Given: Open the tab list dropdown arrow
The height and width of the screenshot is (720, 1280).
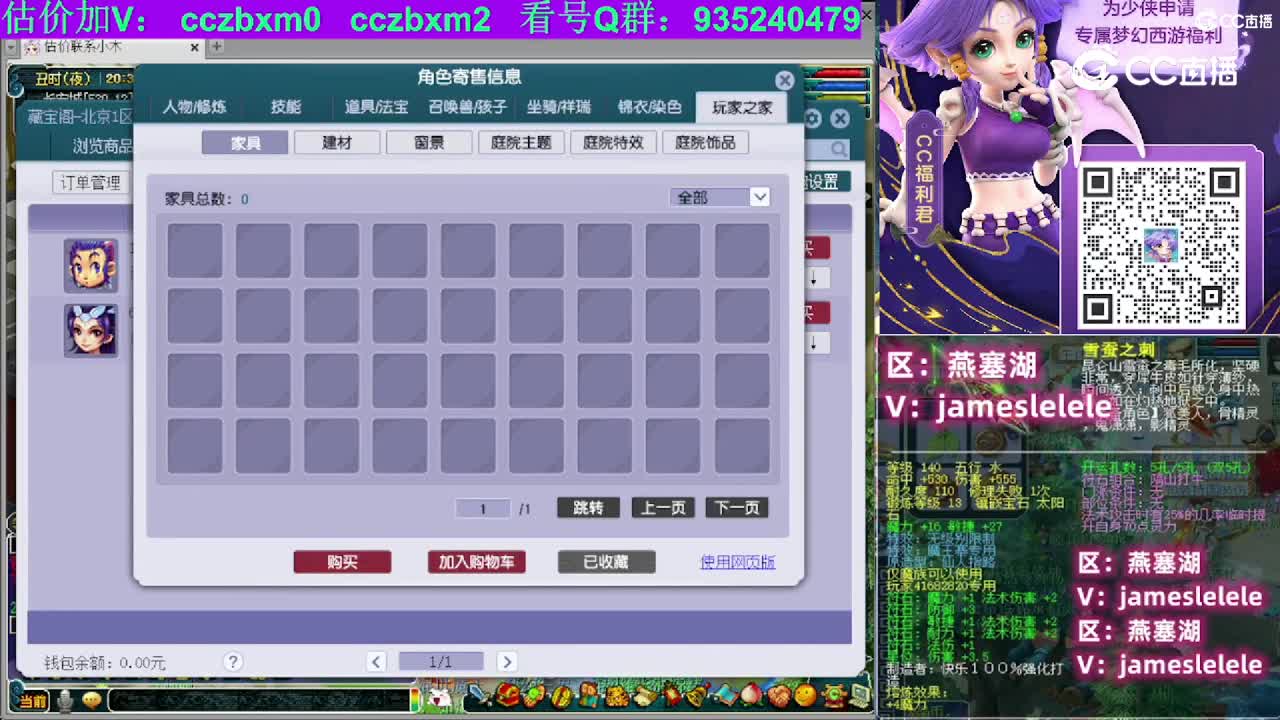Looking at the screenshot, I should (x=11, y=46).
